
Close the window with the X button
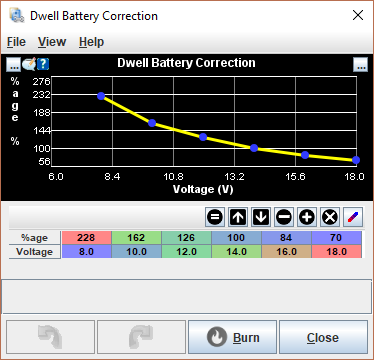(x=358, y=15)
